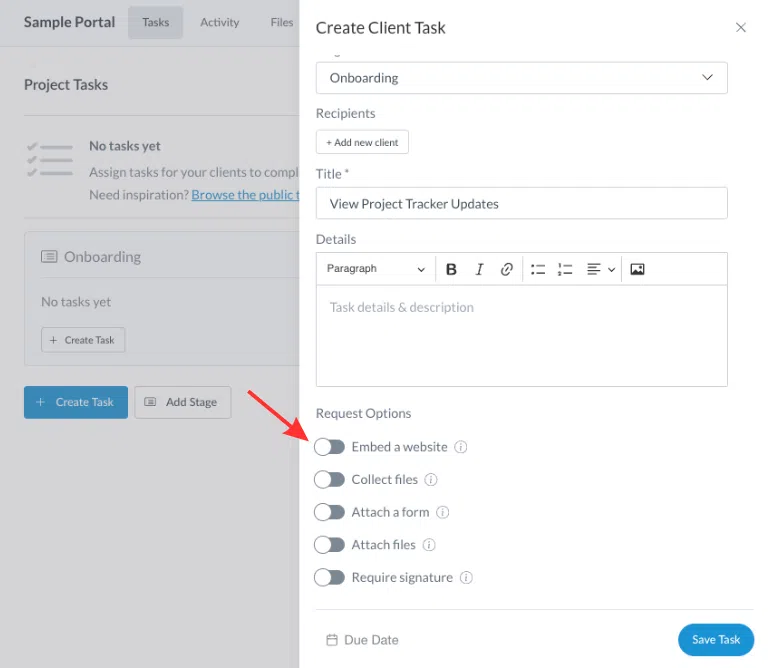Click info icon next to Require signature

click(x=466, y=578)
